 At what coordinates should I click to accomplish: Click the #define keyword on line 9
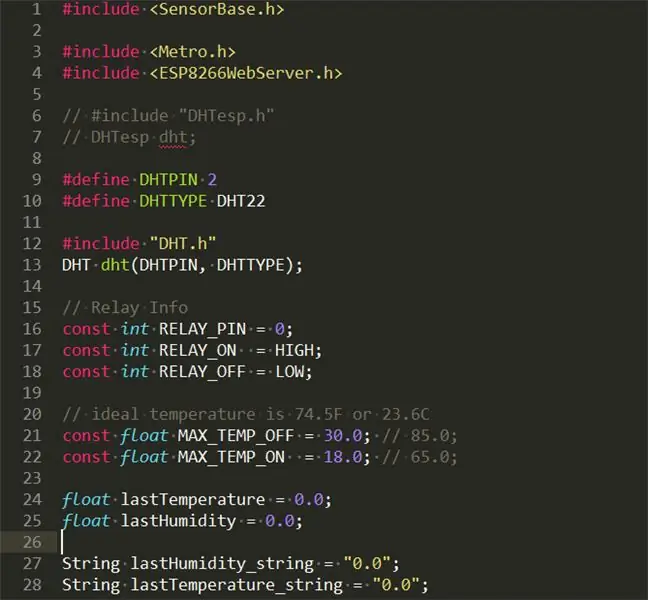(x=96, y=180)
